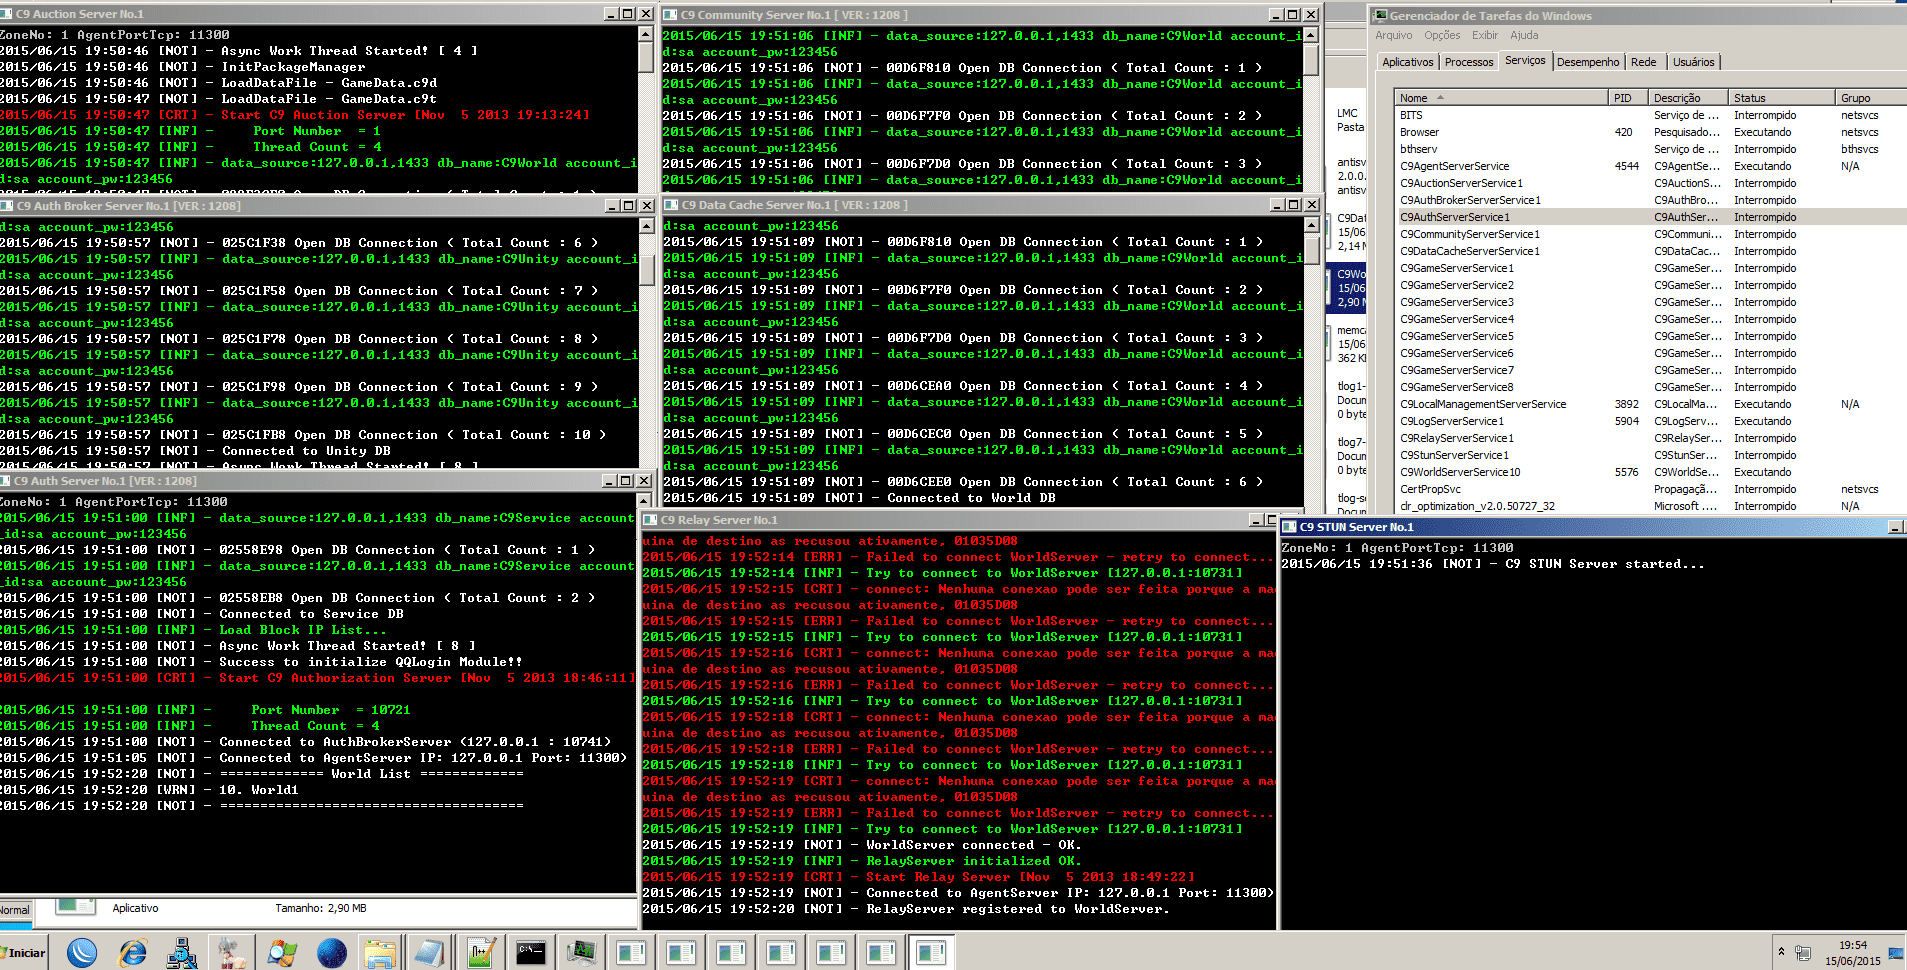This screenshot has width=1907, height=970.
Task: Open the Opções menu in Task Manager
Action: 1442,35
